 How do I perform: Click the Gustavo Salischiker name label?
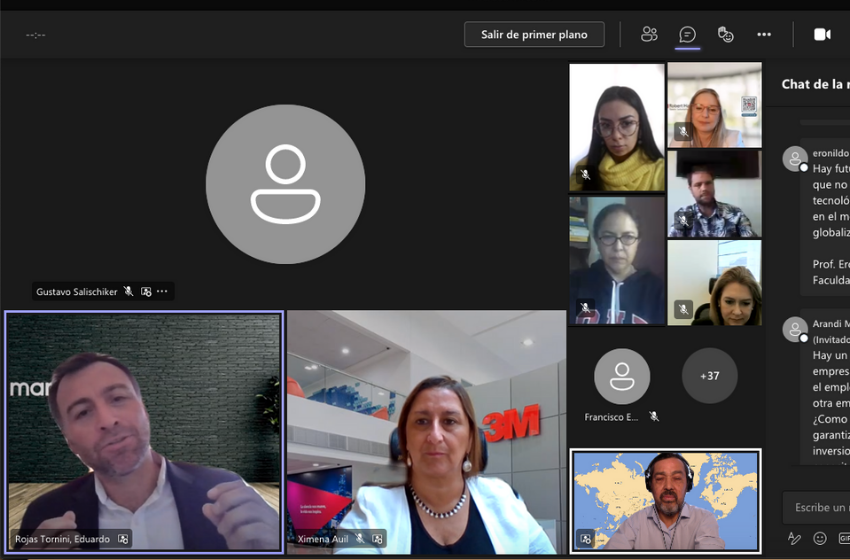click(x=76, y=292)
